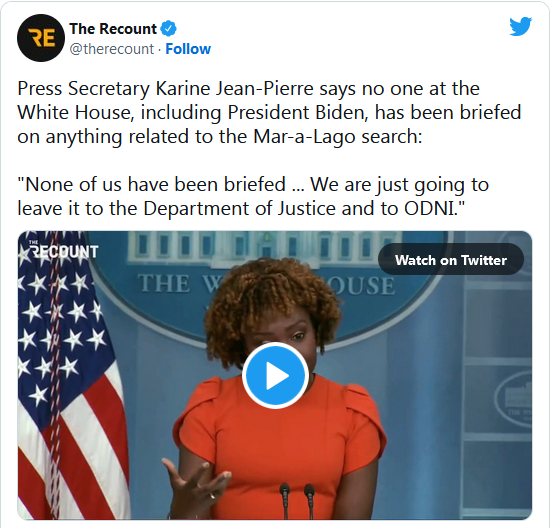The width and height of the screenshot is (555, 528).
Task: Click the Watch on Twitter button
Action: tap(451, 260)
